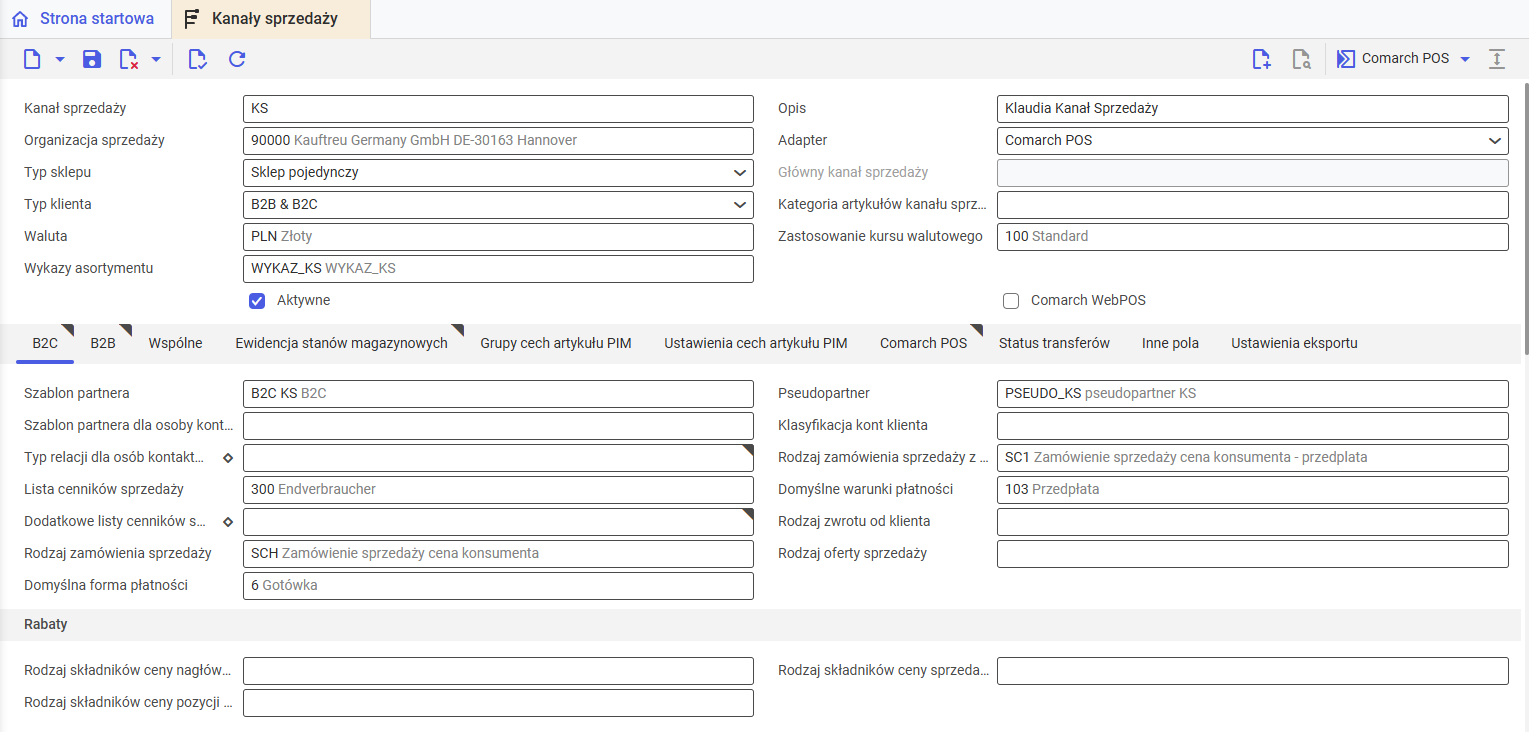Click the Zastosowanie kursu walutowego field

(1252, 236)
